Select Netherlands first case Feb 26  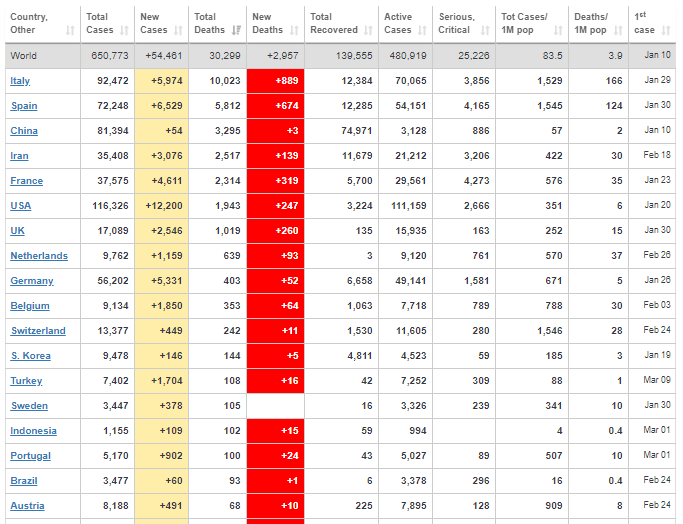657,255
